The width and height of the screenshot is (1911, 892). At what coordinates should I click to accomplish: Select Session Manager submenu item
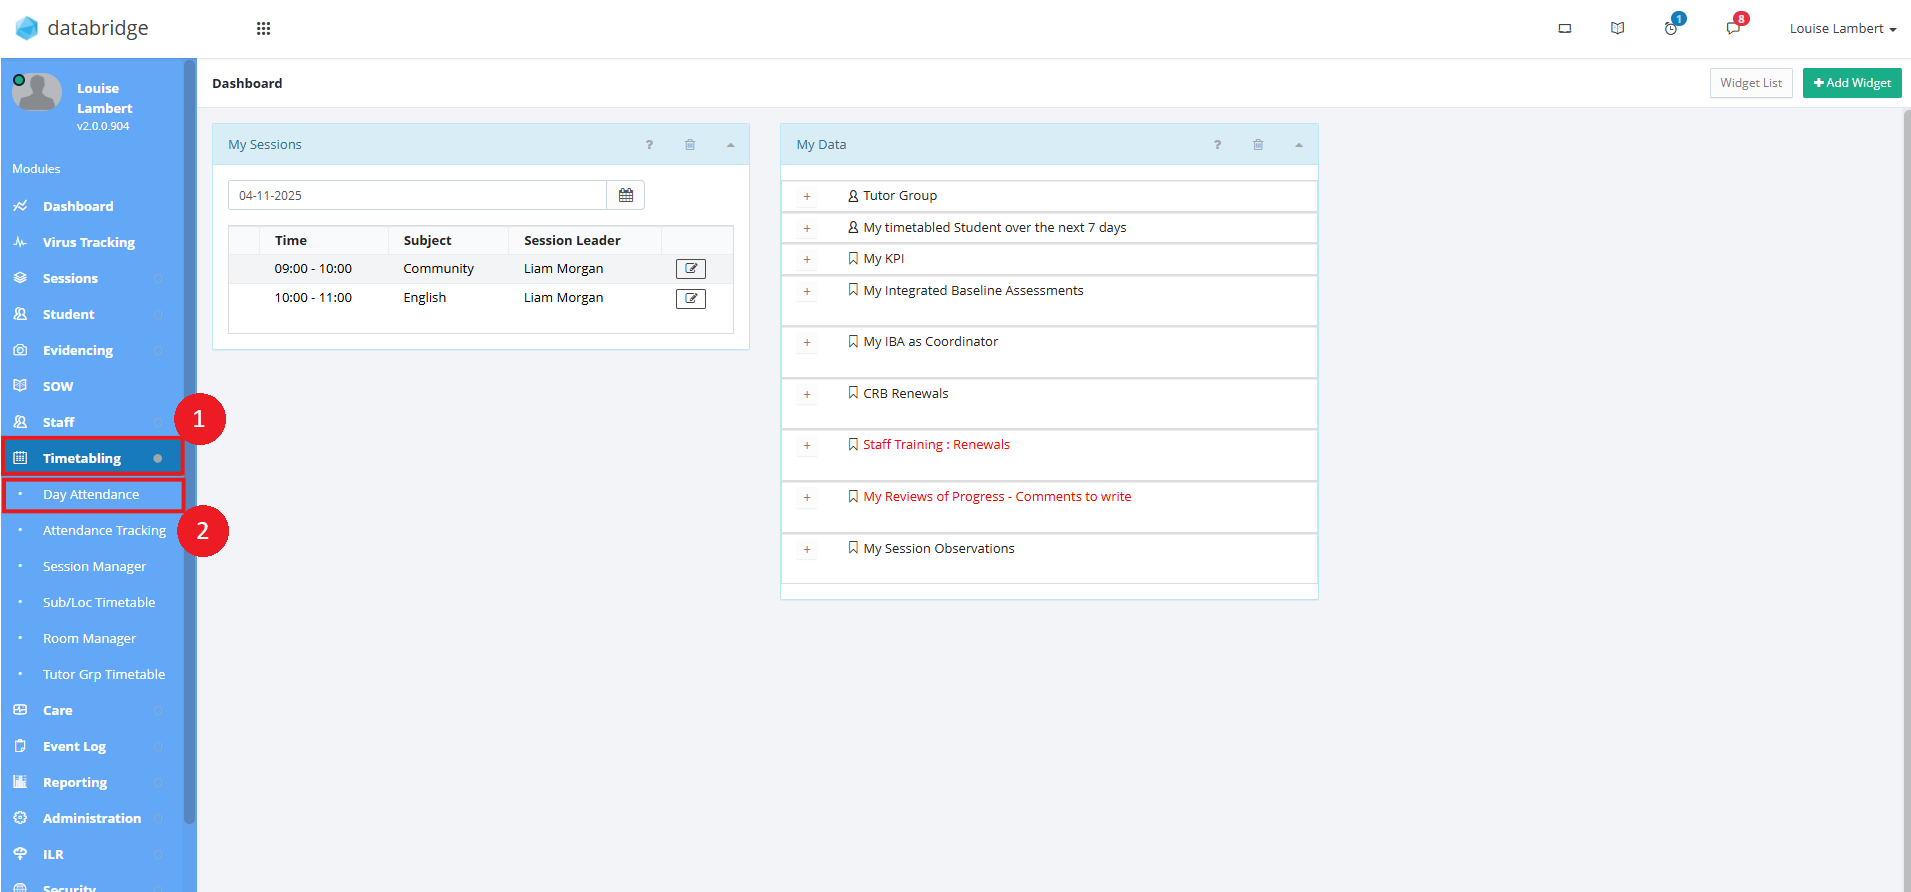[x=92, y=566]
